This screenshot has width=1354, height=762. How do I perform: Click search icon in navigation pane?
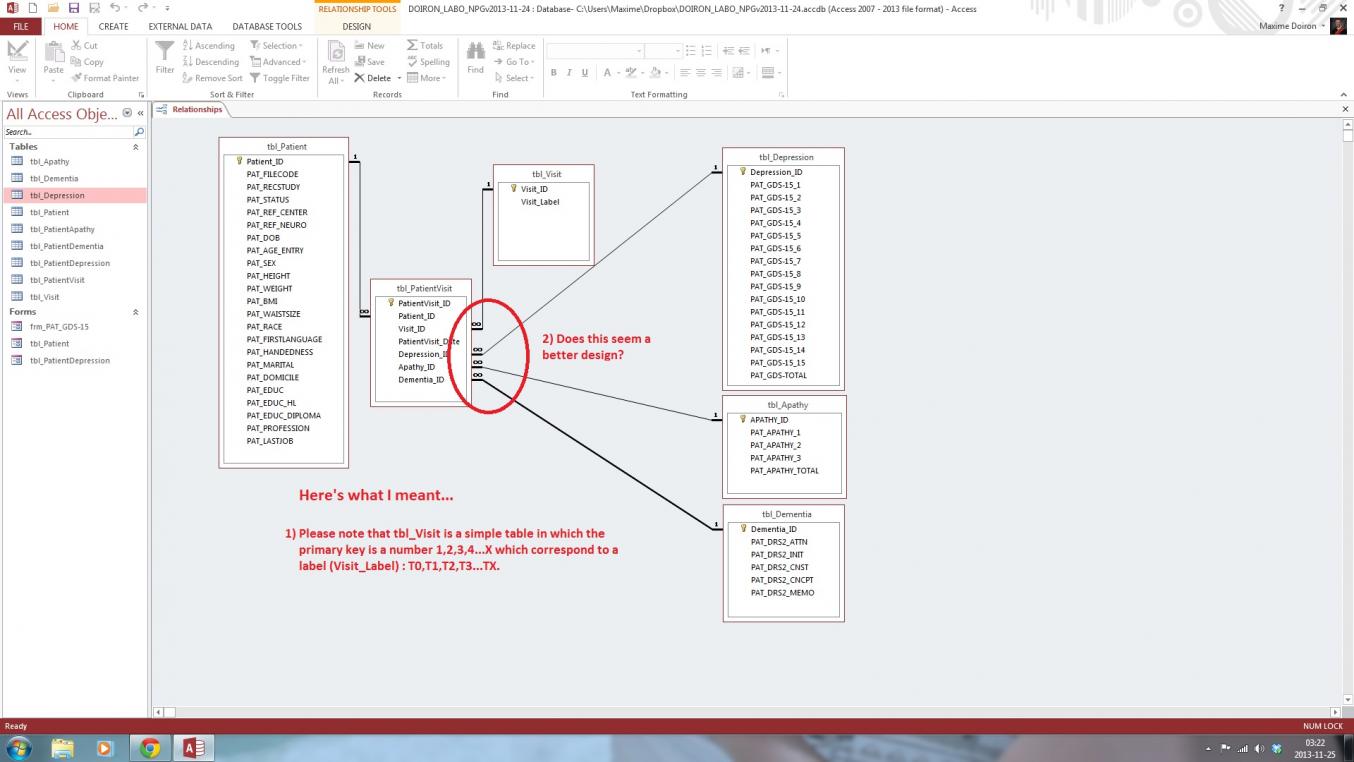[x=139, y=132]
